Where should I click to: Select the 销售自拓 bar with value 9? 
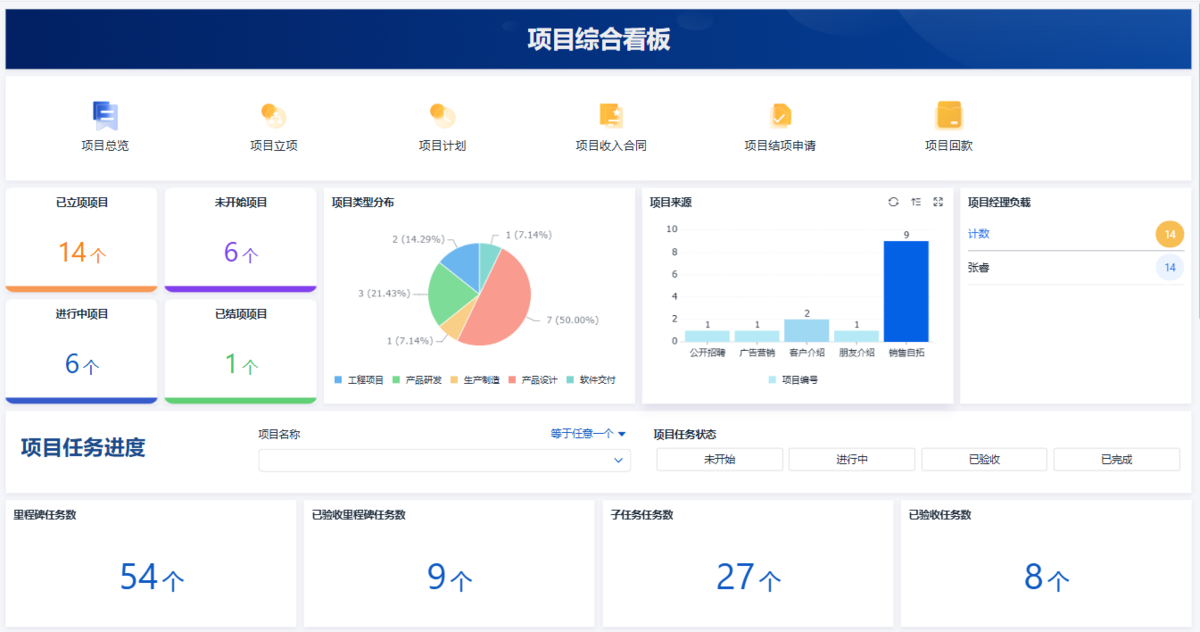coord(906,291)
